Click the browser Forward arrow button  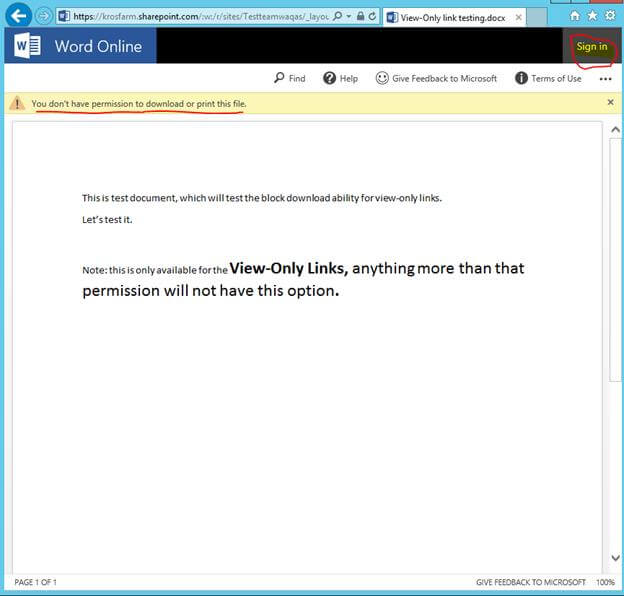click(x=43, y=16)
